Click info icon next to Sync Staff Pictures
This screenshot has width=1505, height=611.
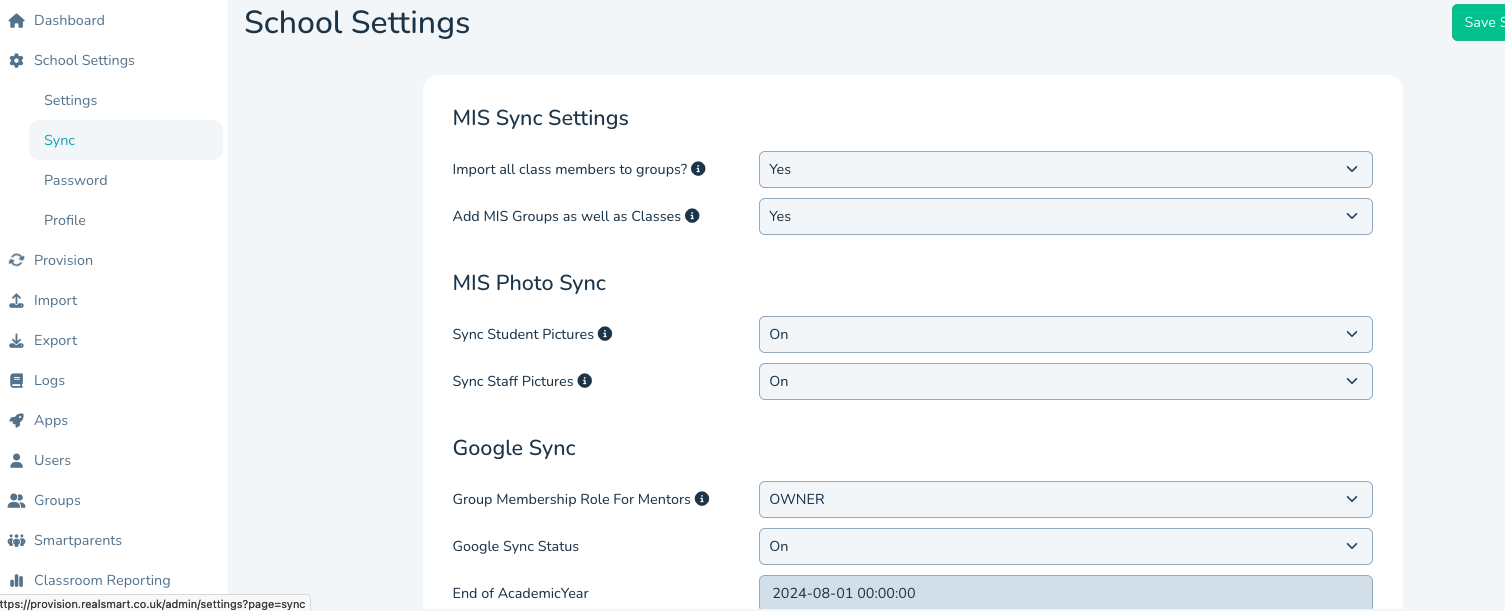point(585,381)
